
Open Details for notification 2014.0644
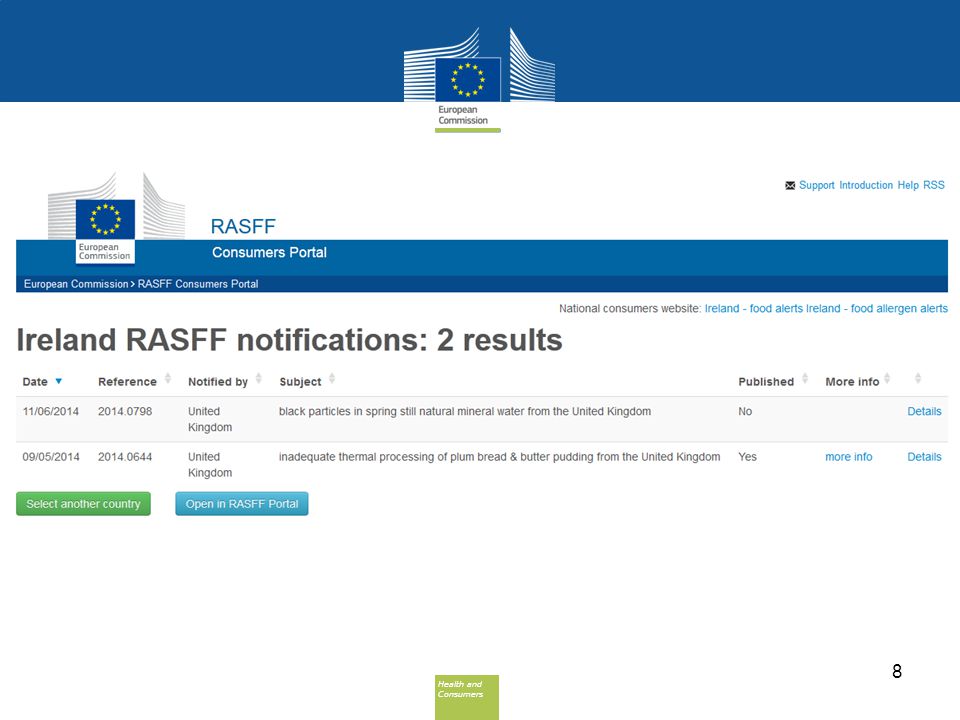click(x=924, y=457)
